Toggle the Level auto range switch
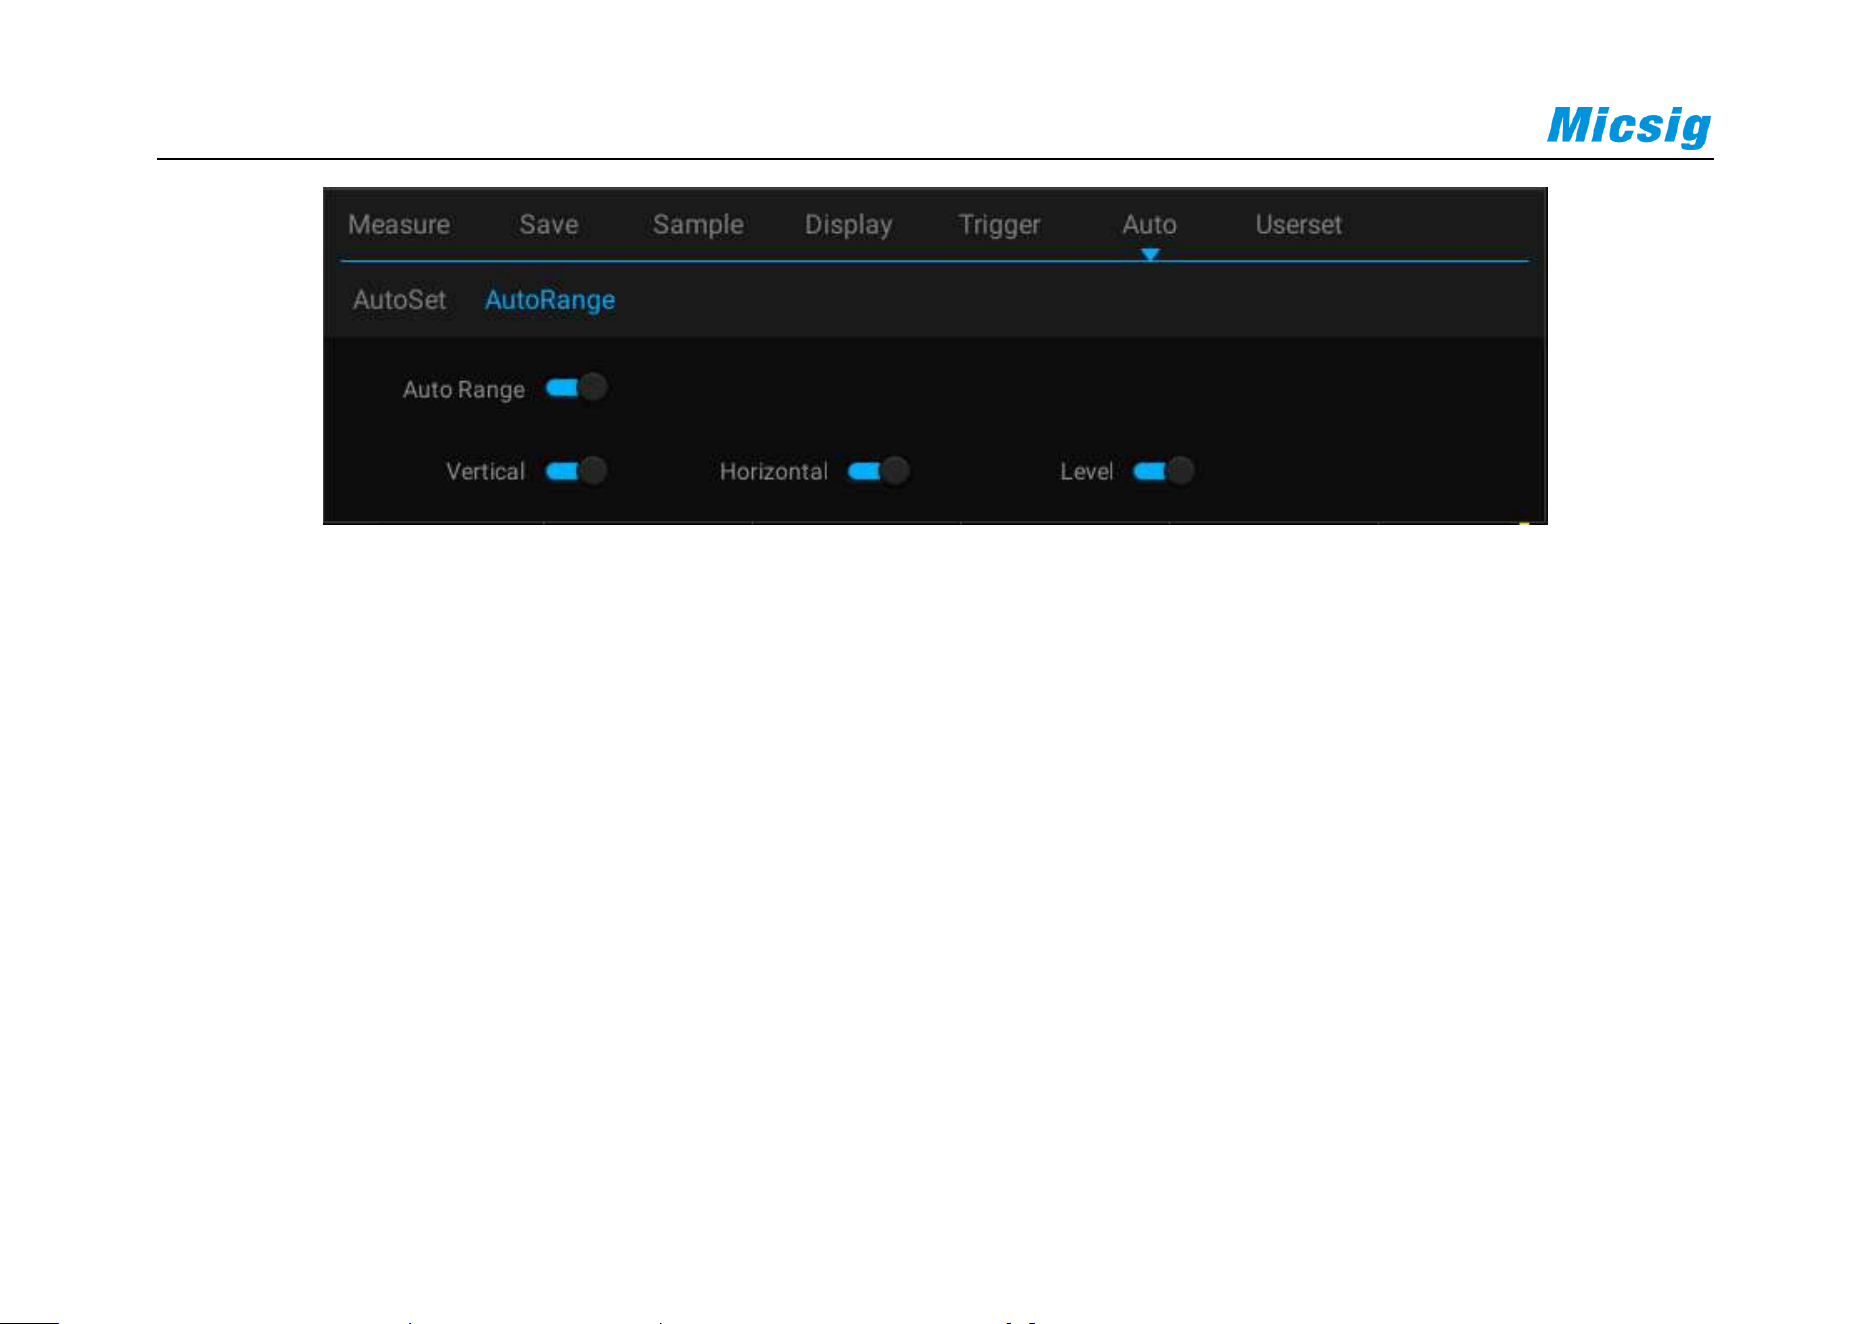Screen dimensions: 1872x1324 [x=1163, y=471]
